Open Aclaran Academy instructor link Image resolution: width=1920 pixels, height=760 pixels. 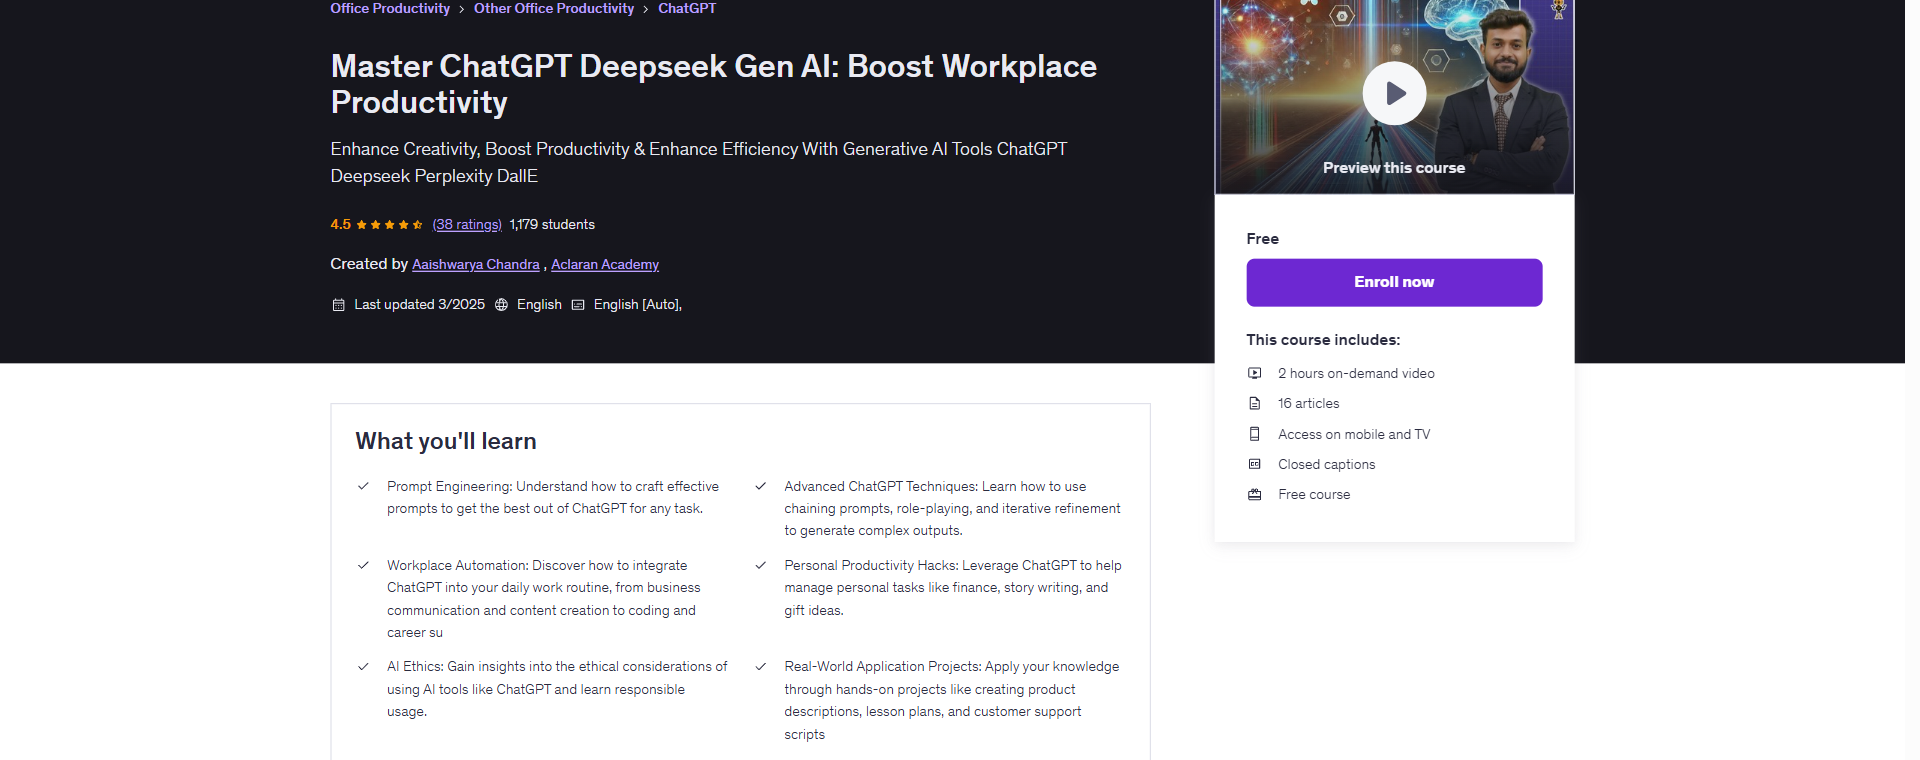(x=605, y=264)
